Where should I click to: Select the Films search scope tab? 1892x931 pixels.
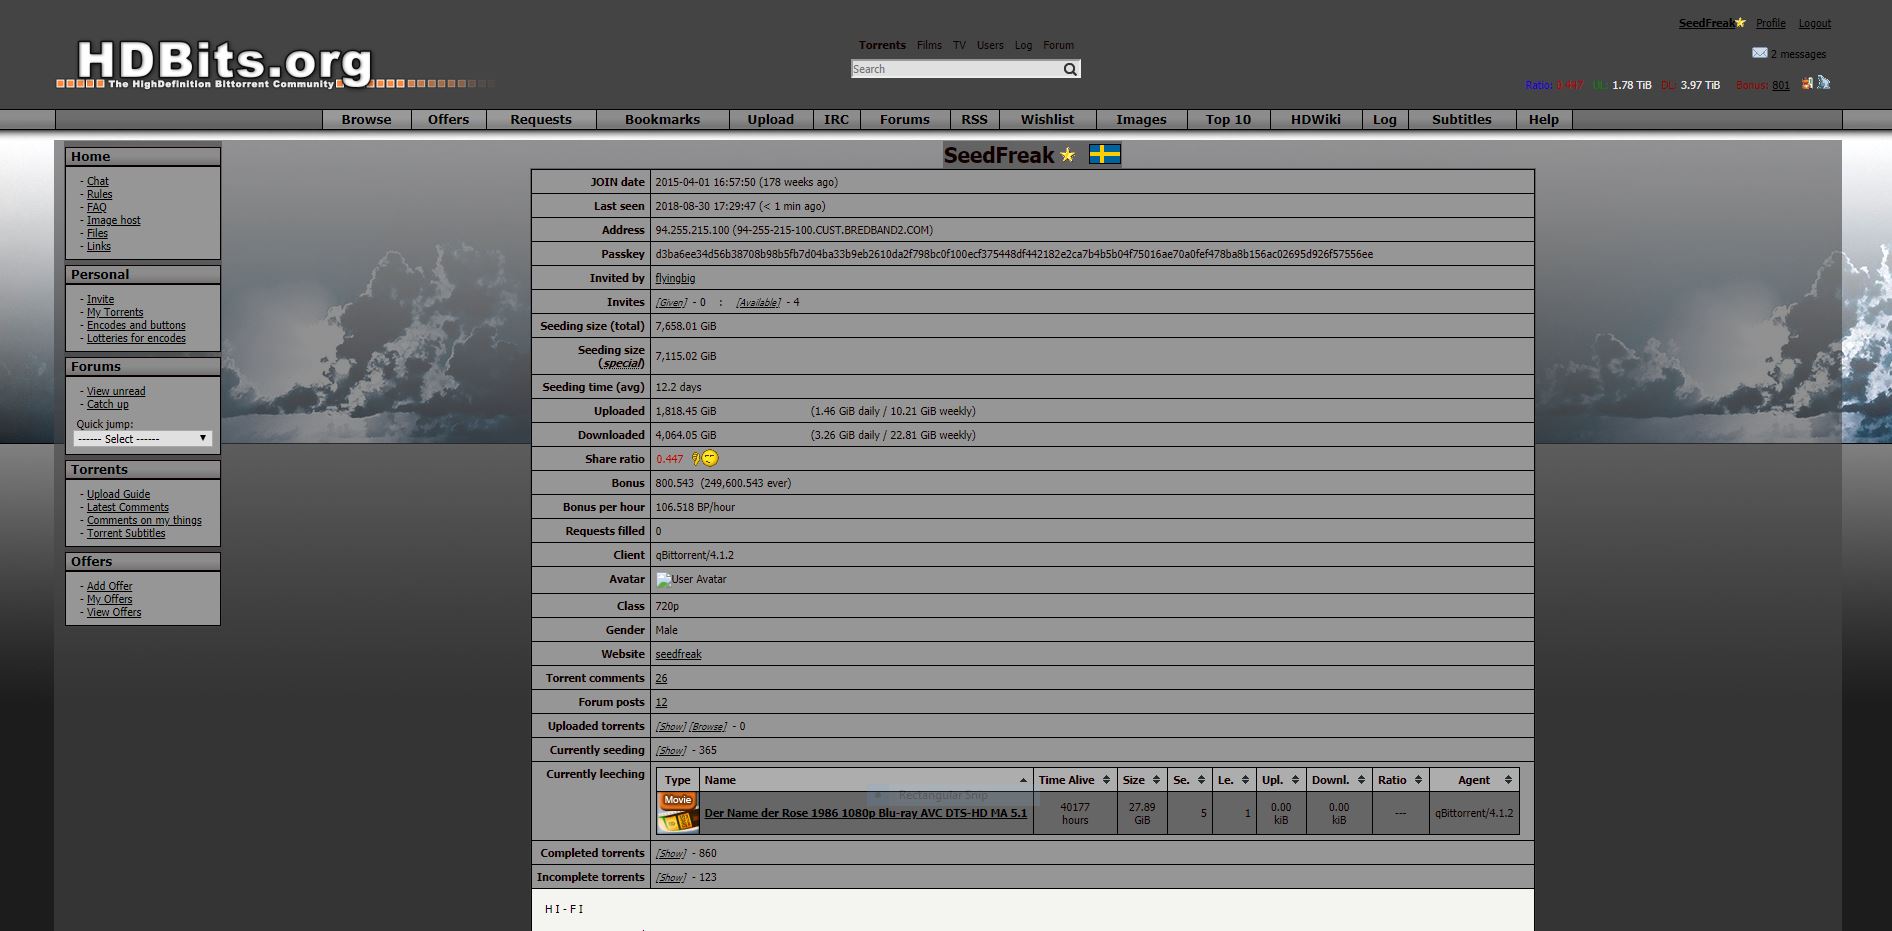929,45
